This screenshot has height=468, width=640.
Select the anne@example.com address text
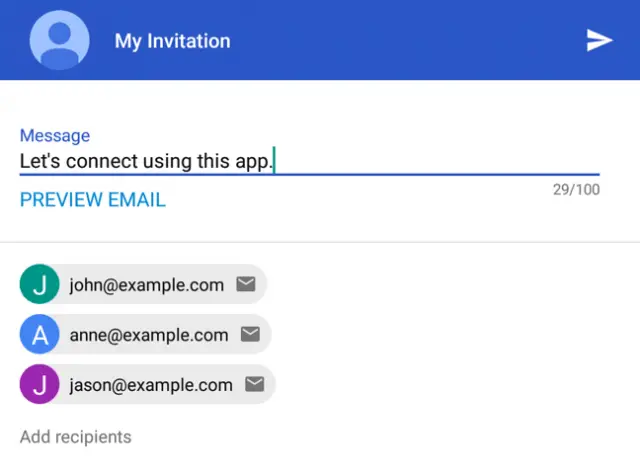(x=148, y=335)
